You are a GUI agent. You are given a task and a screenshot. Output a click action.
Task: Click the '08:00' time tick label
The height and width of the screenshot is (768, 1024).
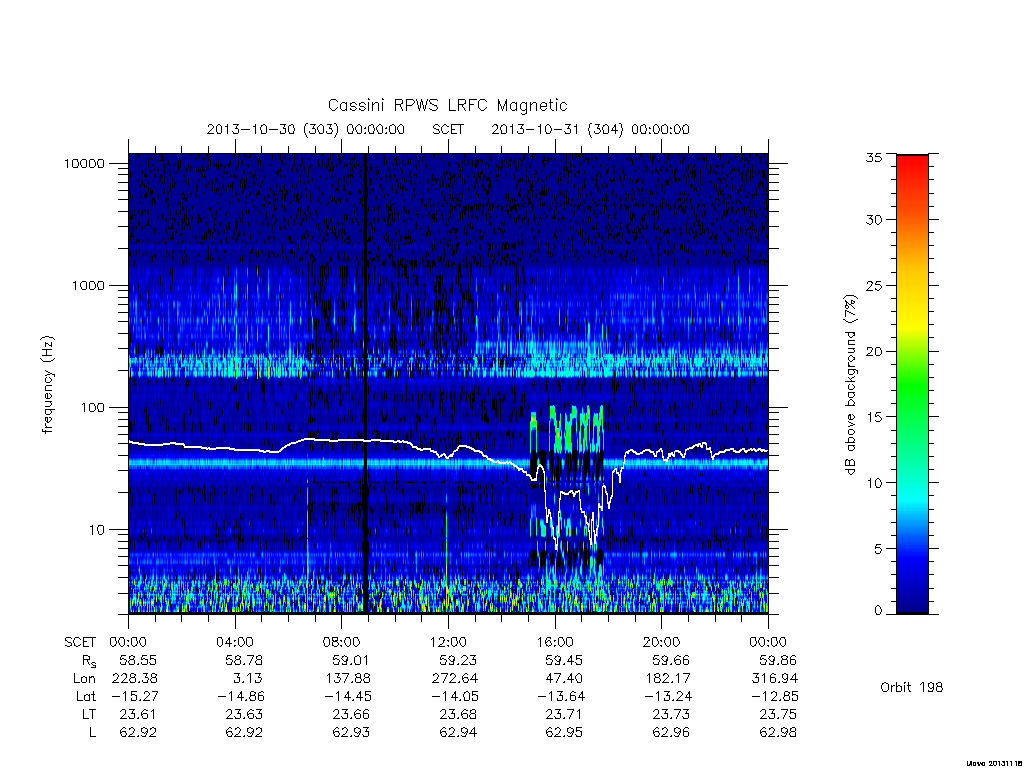(x=342, y=642)
